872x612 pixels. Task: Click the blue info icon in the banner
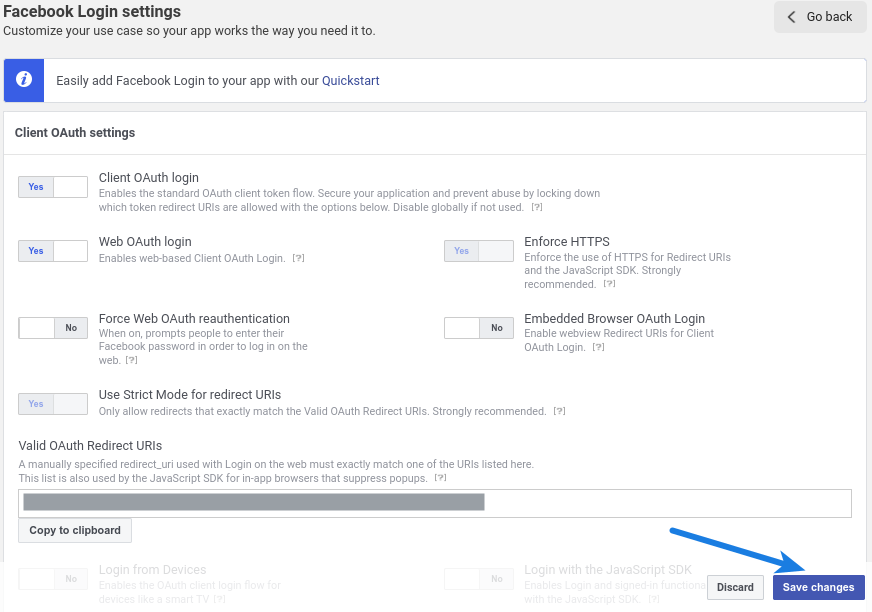[23, 80]
